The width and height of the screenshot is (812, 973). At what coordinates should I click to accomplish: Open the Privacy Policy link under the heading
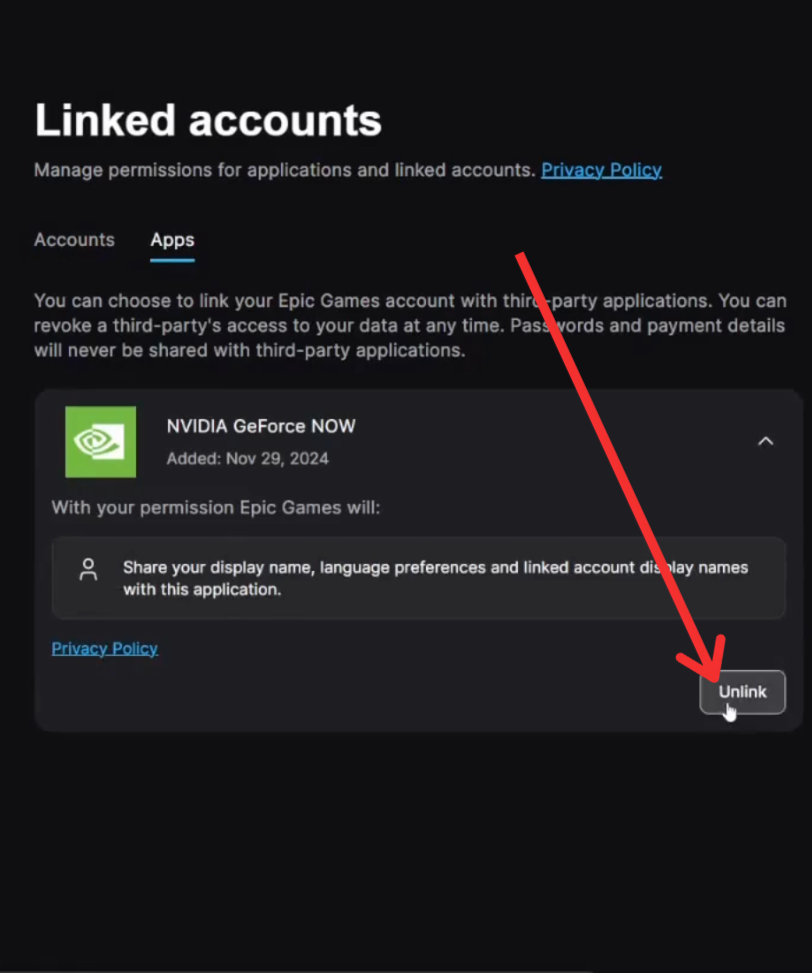(601, 170)
